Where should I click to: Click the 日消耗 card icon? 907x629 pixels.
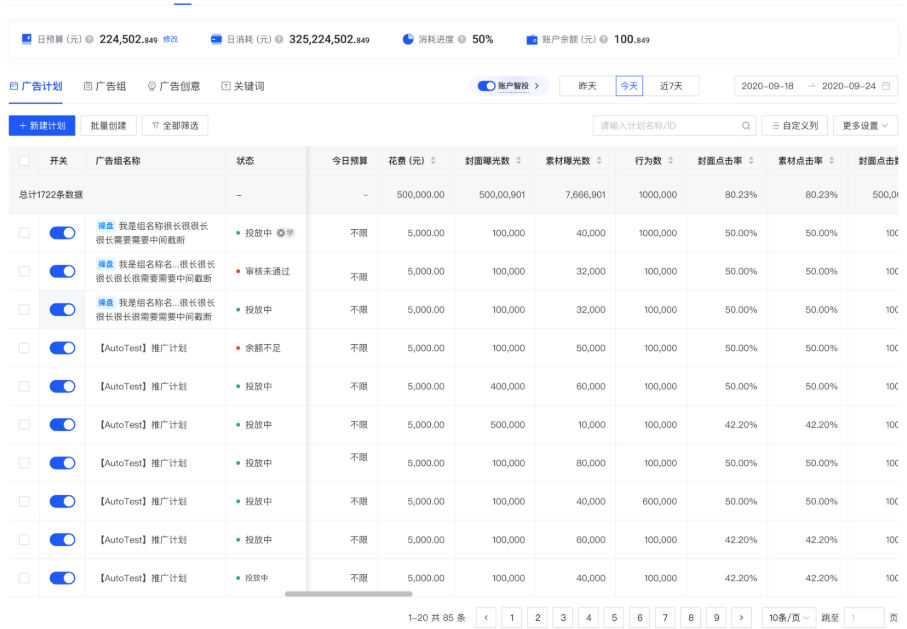[x=216, y=39]
